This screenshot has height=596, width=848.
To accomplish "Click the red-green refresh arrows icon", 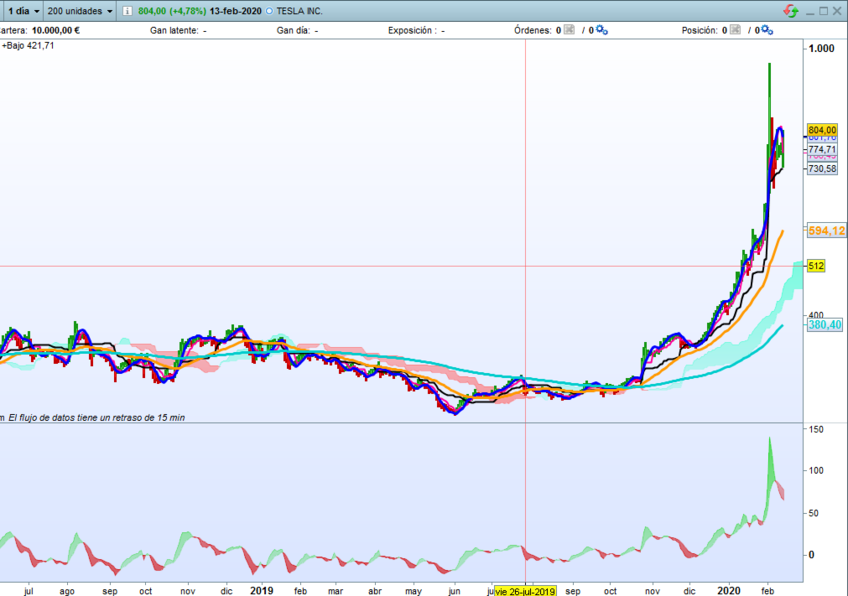I will pos(791,11).
